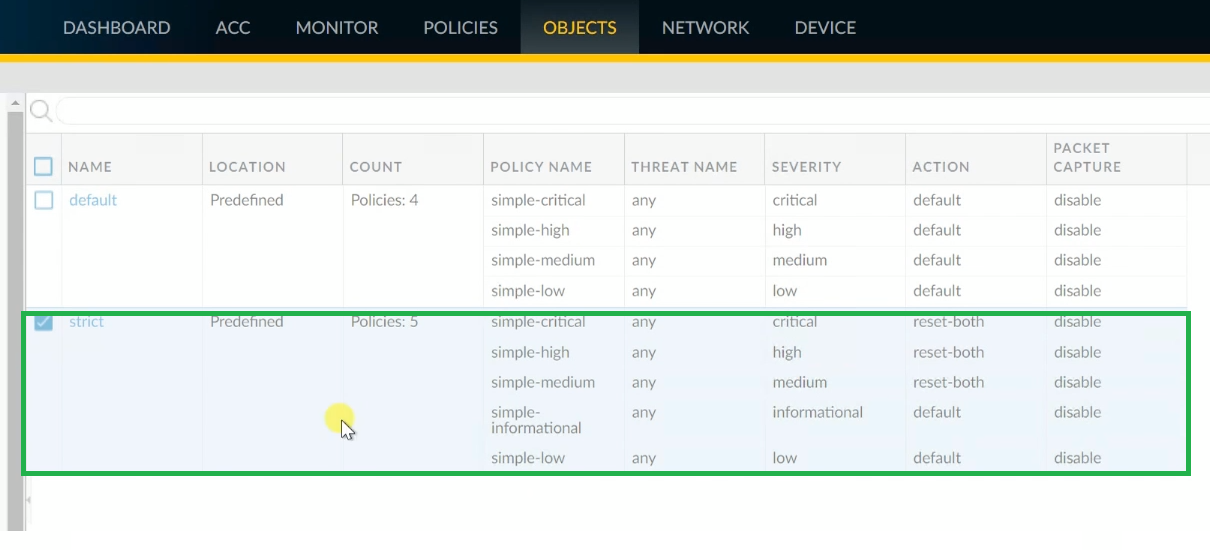
Task: Click 'disable' packet capture for simple-informational
Action: 1077,412
